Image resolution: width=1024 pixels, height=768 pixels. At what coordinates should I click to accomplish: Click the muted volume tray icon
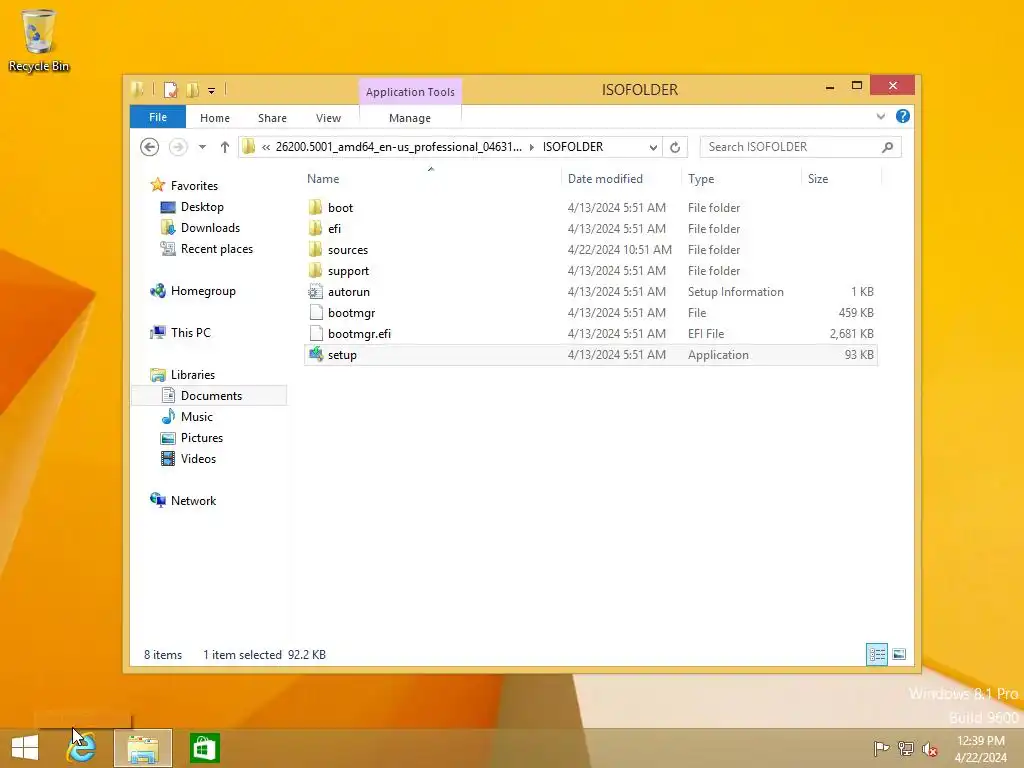[929, 748]
